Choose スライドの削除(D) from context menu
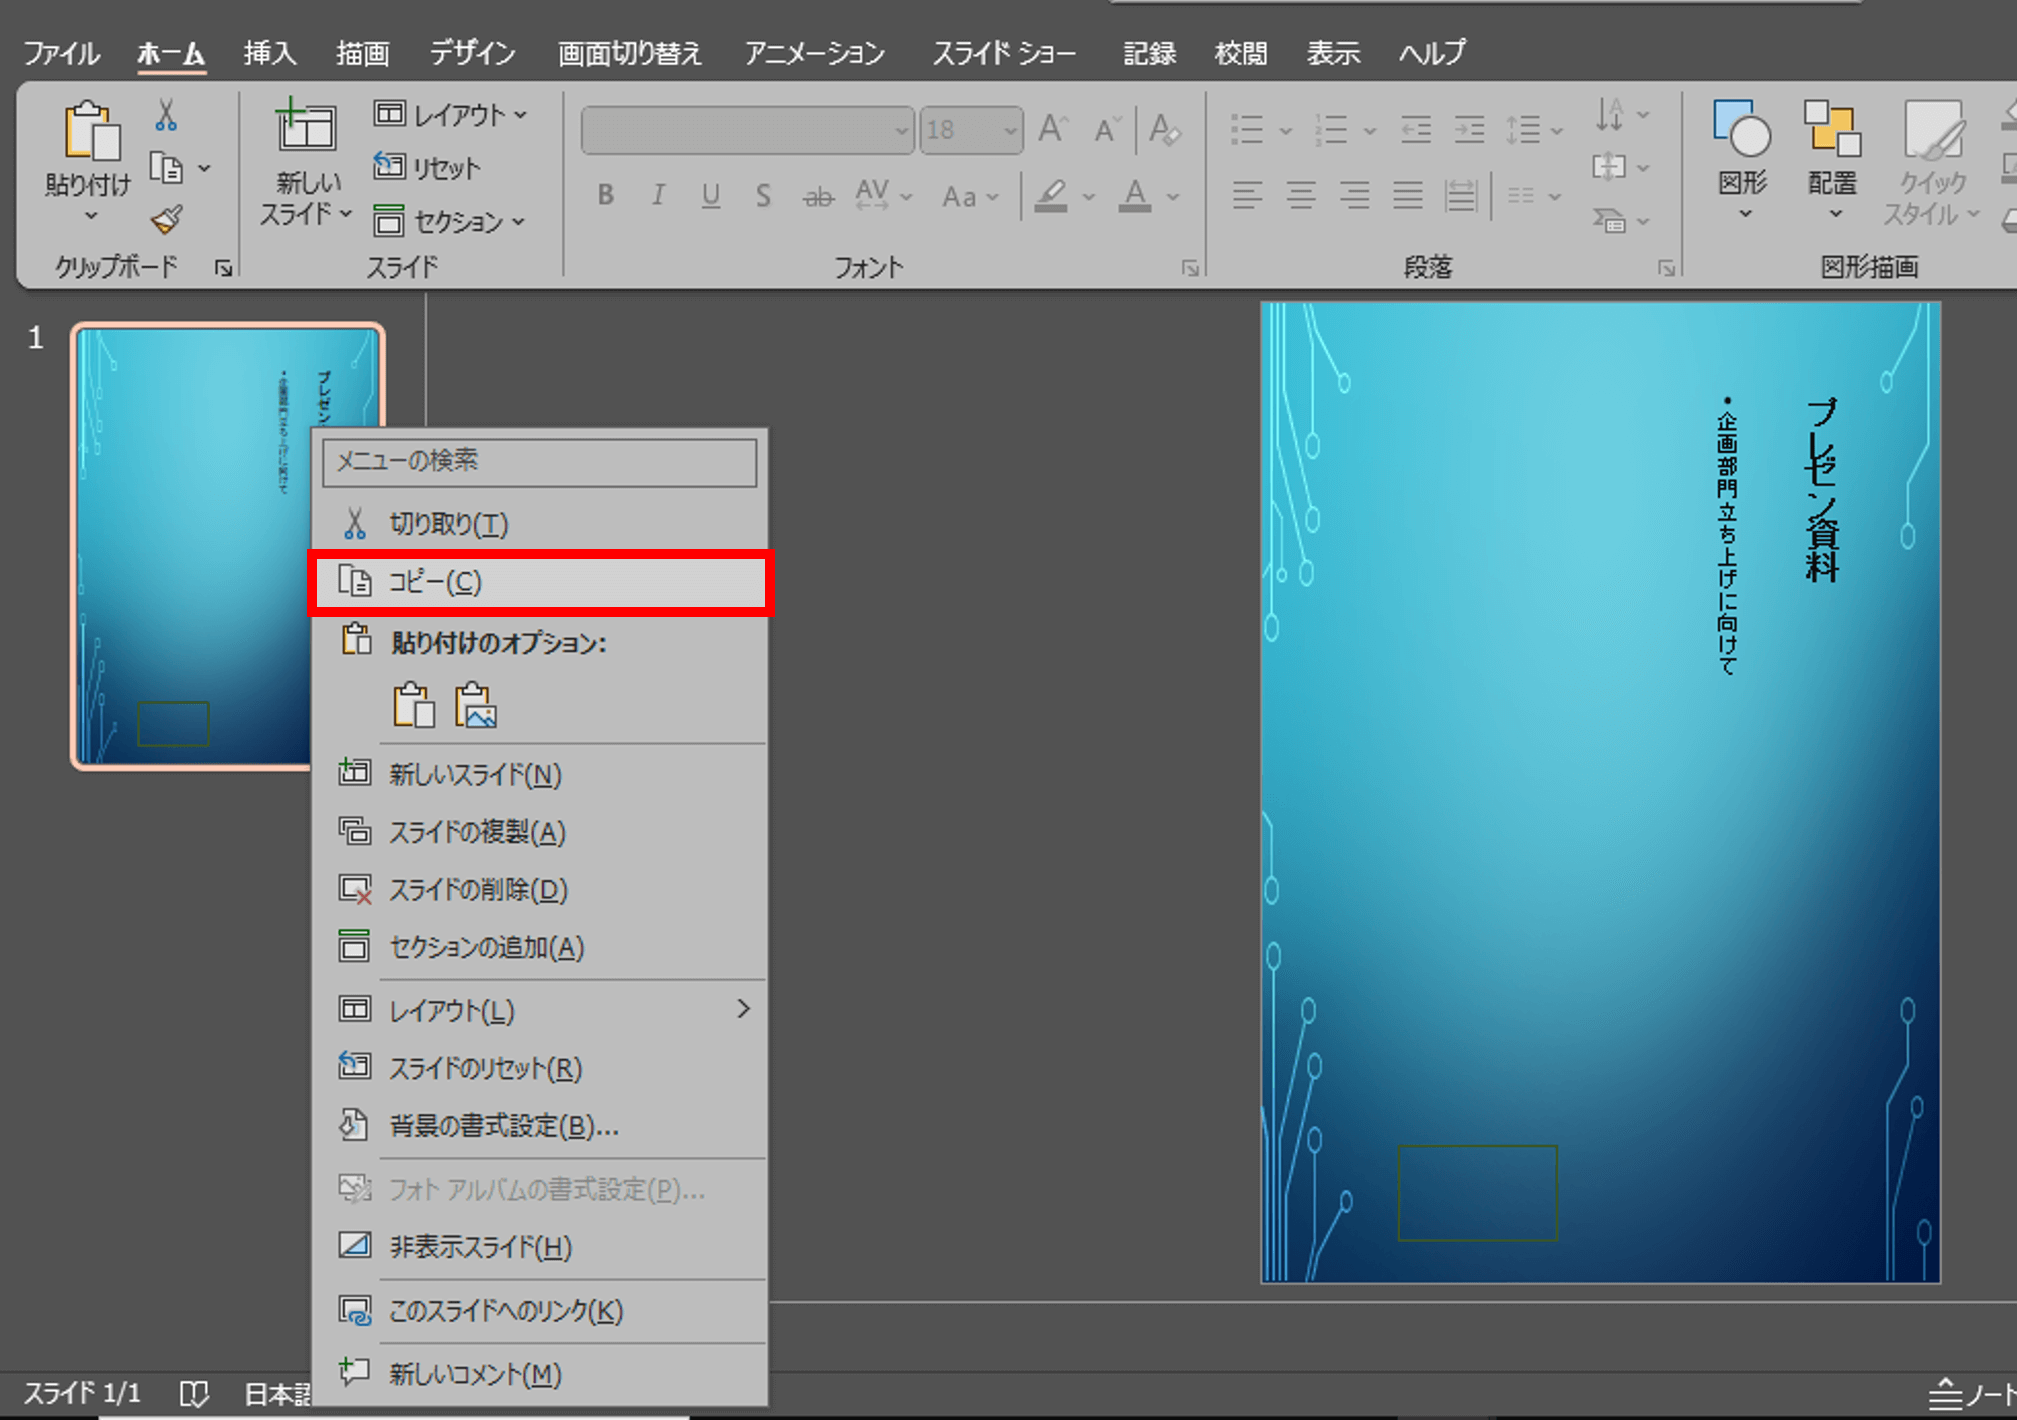 coord(541,890)
